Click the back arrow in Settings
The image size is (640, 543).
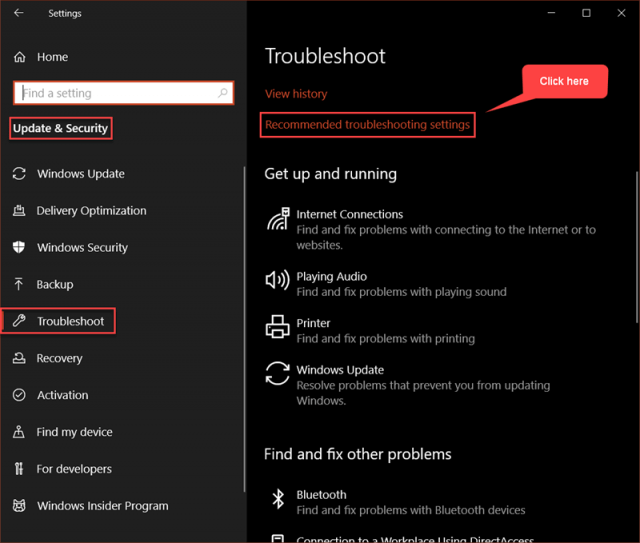tap(19, 13)
